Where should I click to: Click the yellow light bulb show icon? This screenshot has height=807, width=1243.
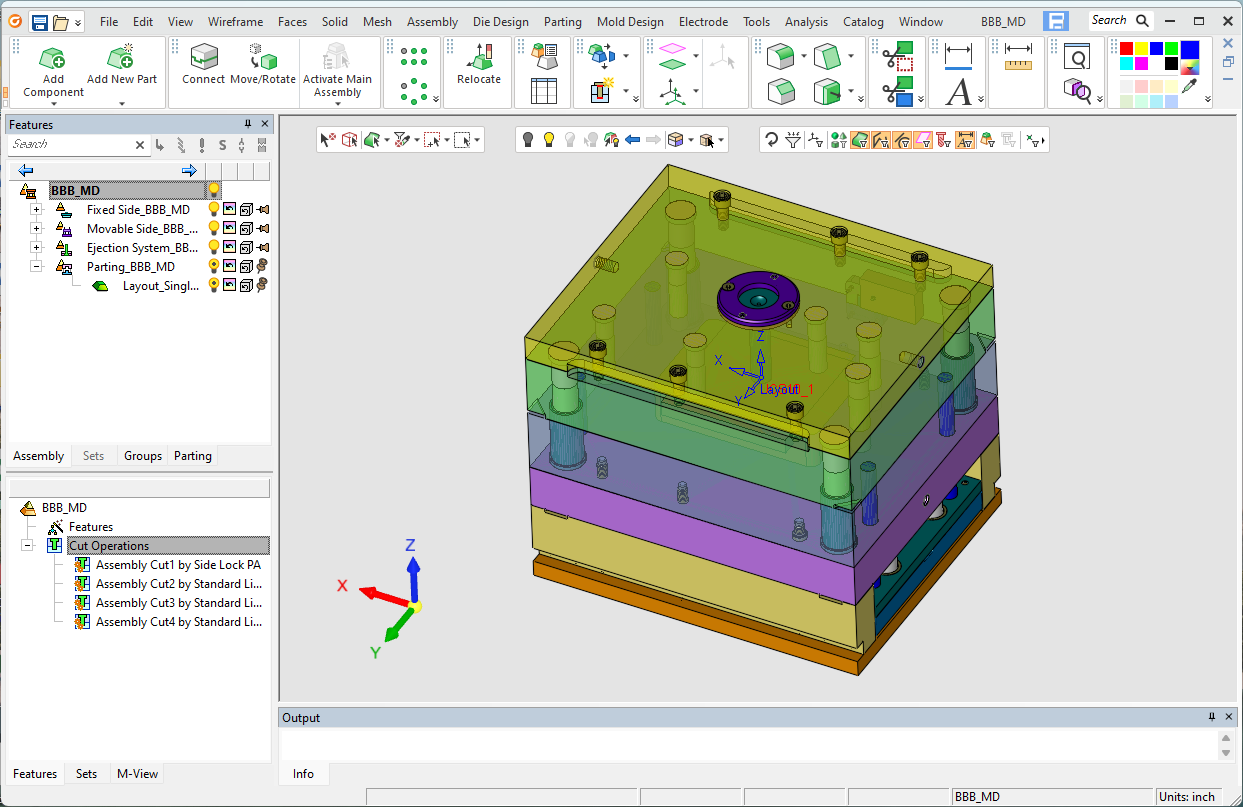pyautogui.click(x=549, y=140)
